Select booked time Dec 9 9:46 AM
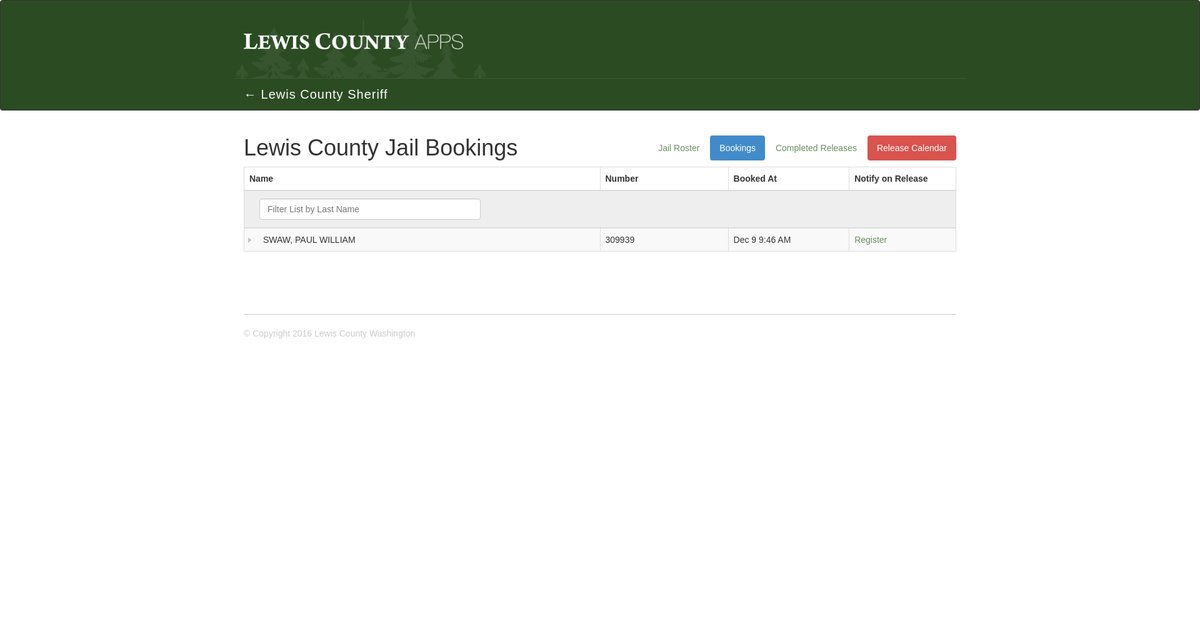This screenshot has height=620, width=1200. (x=762, y=240)
